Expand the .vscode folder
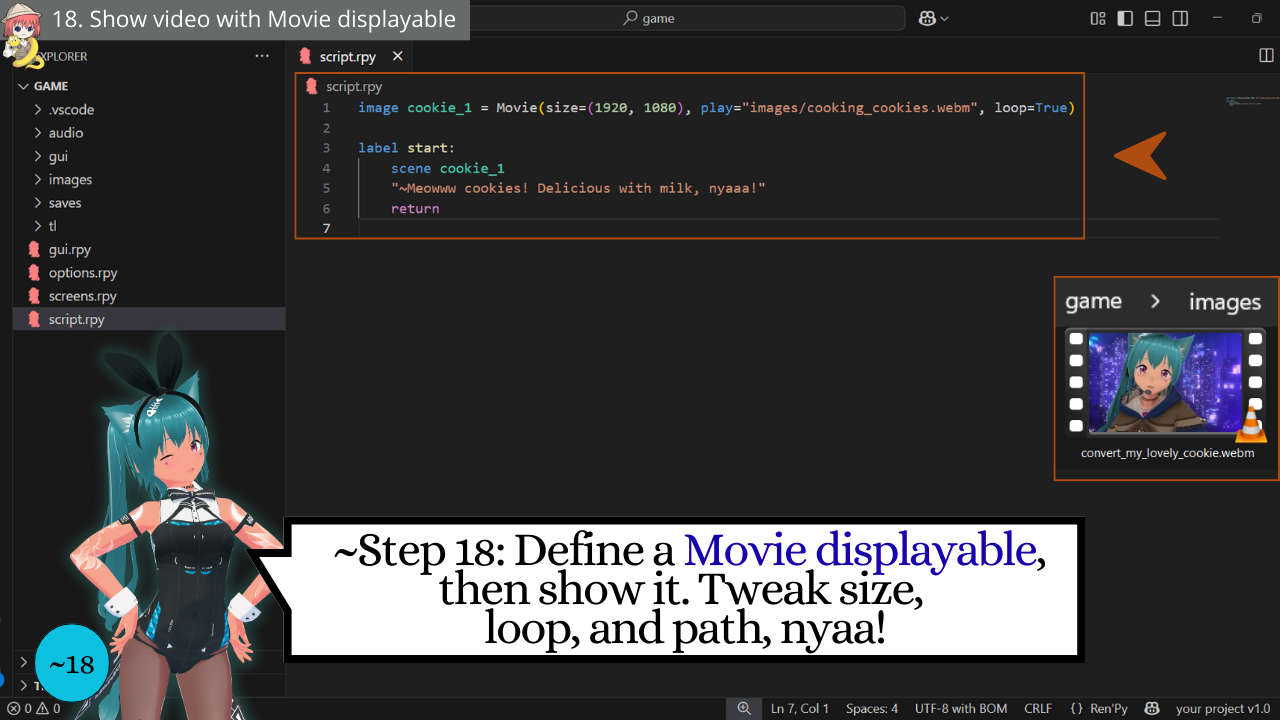Image resolution: width=1280 pixels, height=720 pixels. coord(71,109)
